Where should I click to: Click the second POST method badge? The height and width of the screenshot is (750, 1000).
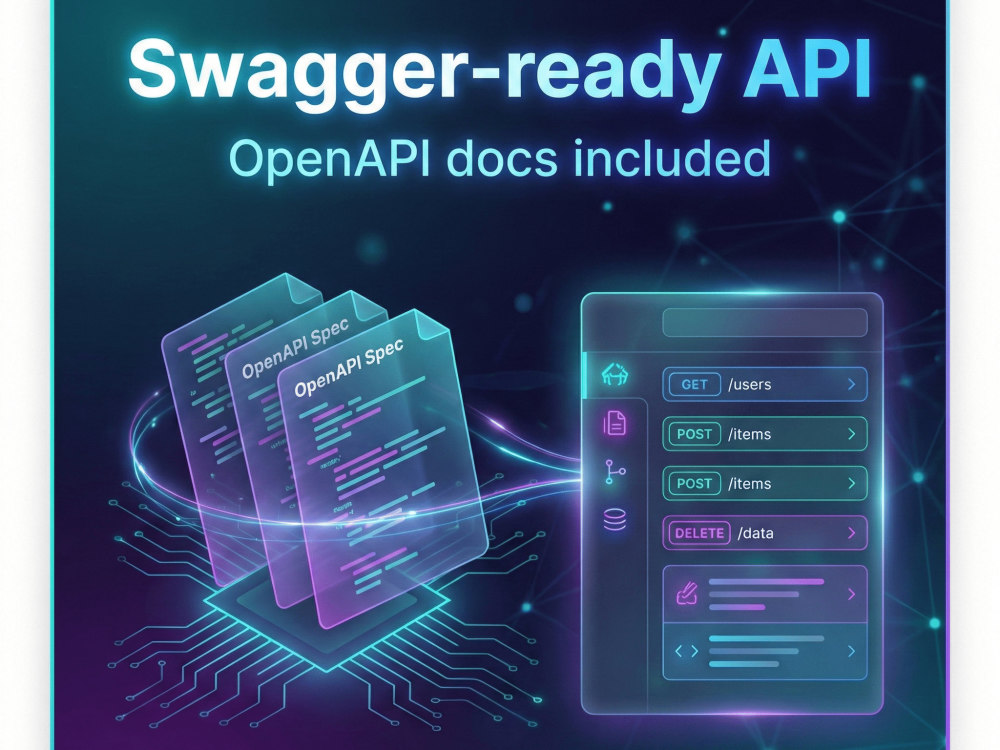tap(695, 483)
